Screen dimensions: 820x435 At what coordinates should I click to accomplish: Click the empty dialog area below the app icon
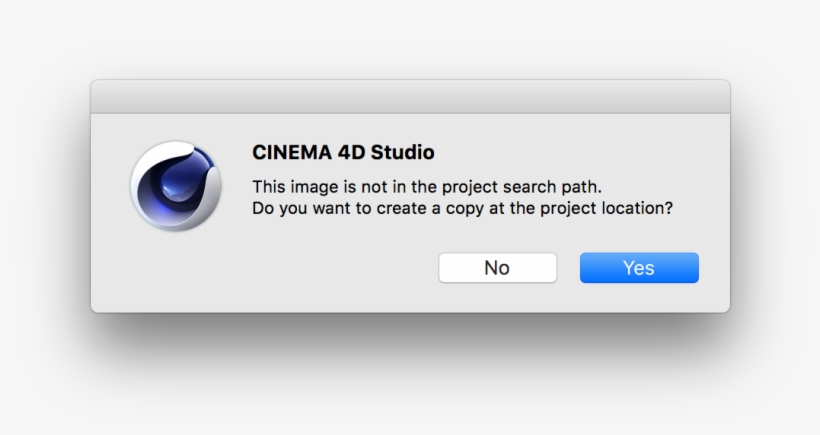[176, 272]
